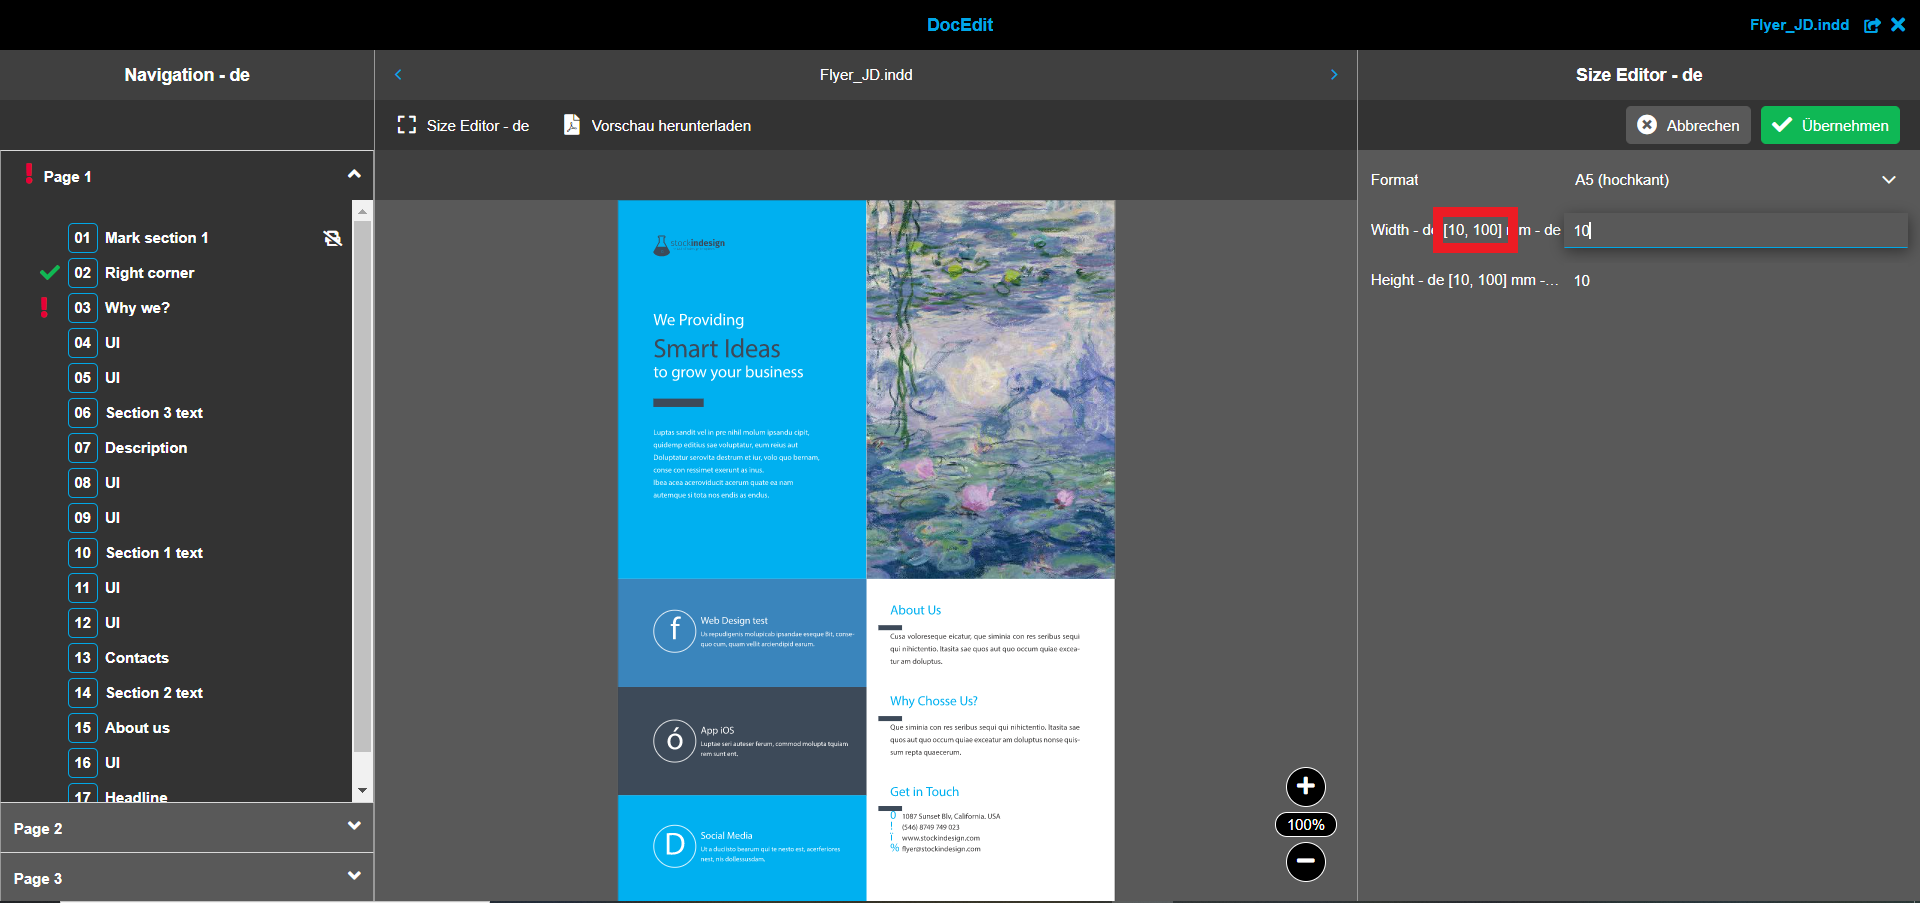Zoom into the document with the plus icon

[1305, 787]
